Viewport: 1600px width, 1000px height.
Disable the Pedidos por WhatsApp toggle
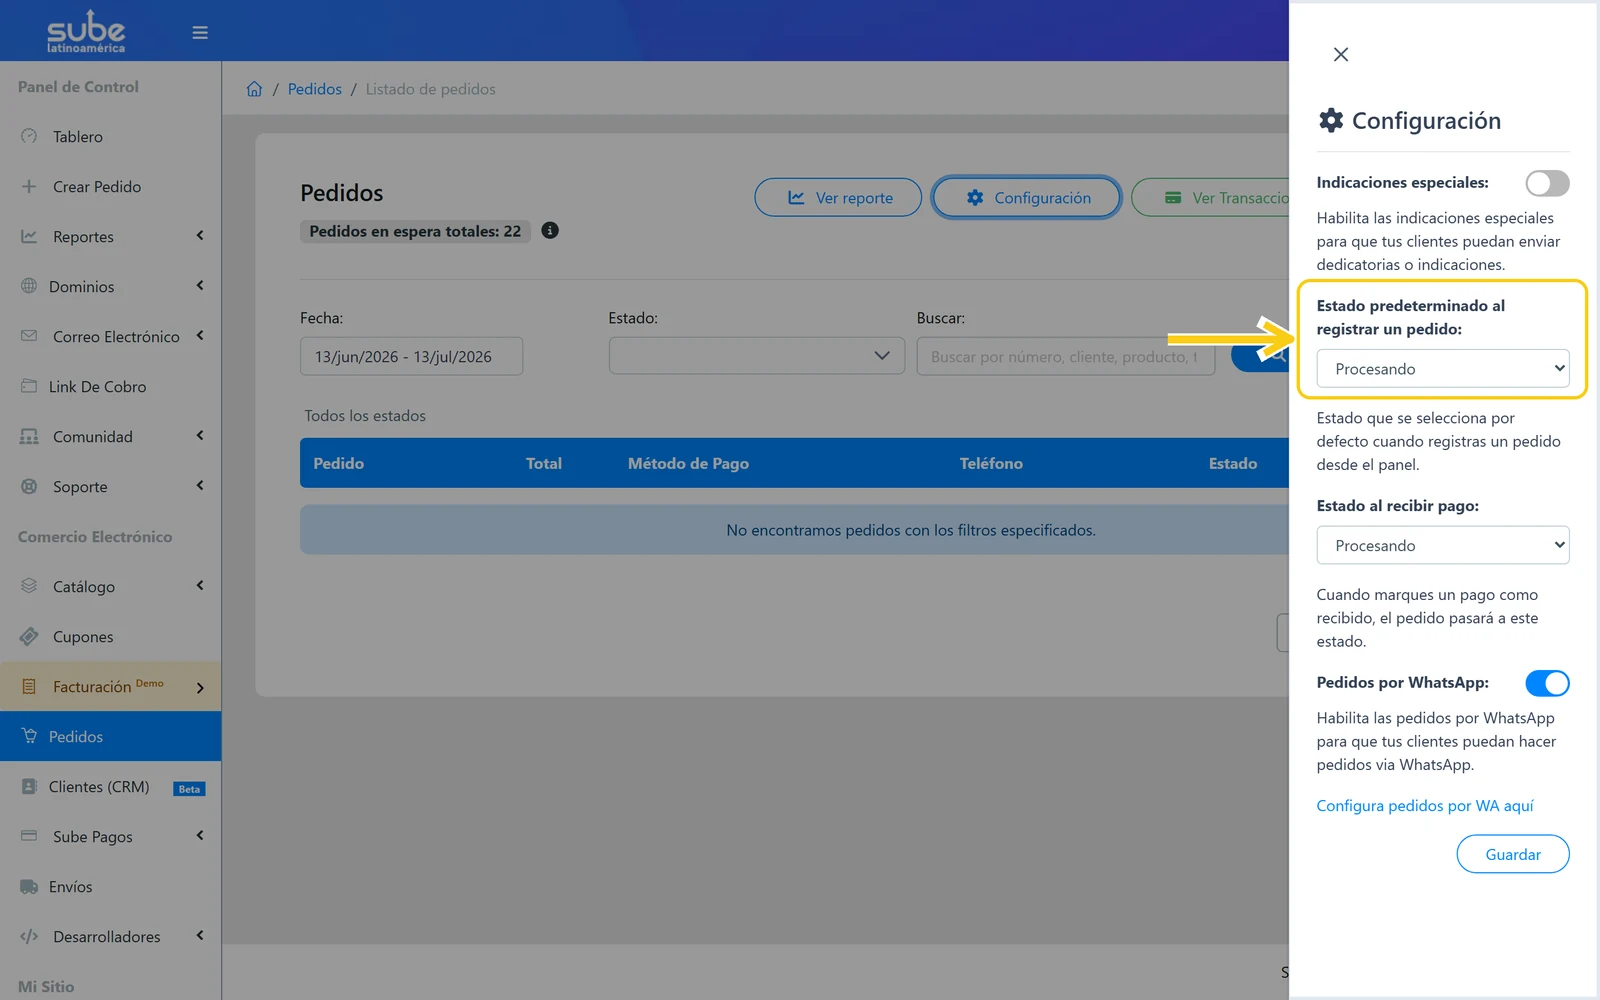1547,683
